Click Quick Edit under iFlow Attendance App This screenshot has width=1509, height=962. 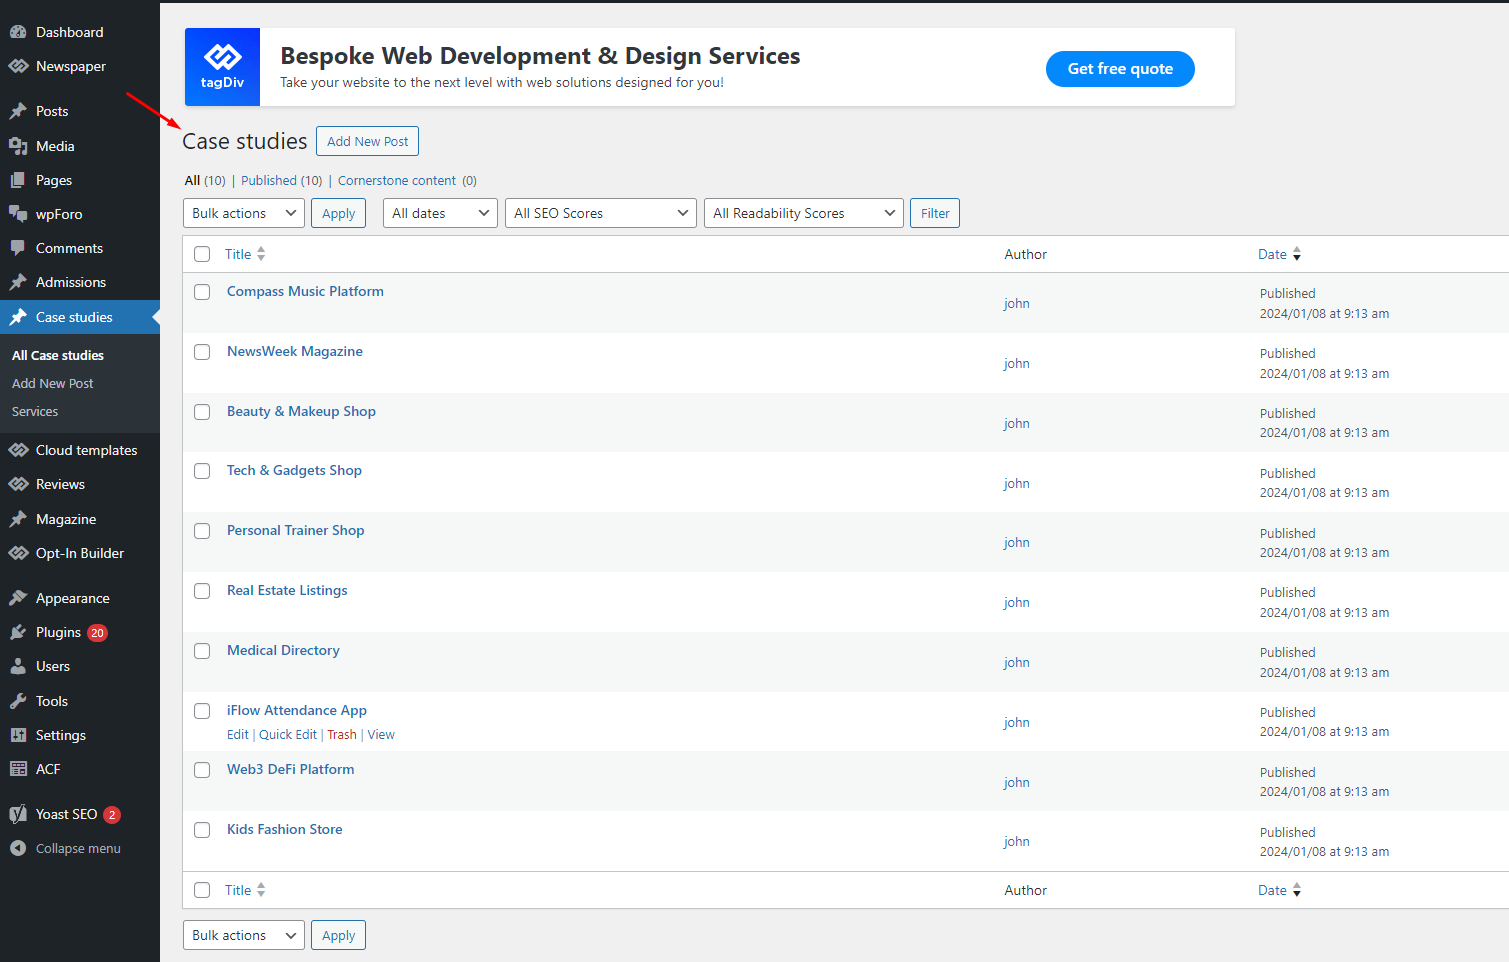[288, 735]
